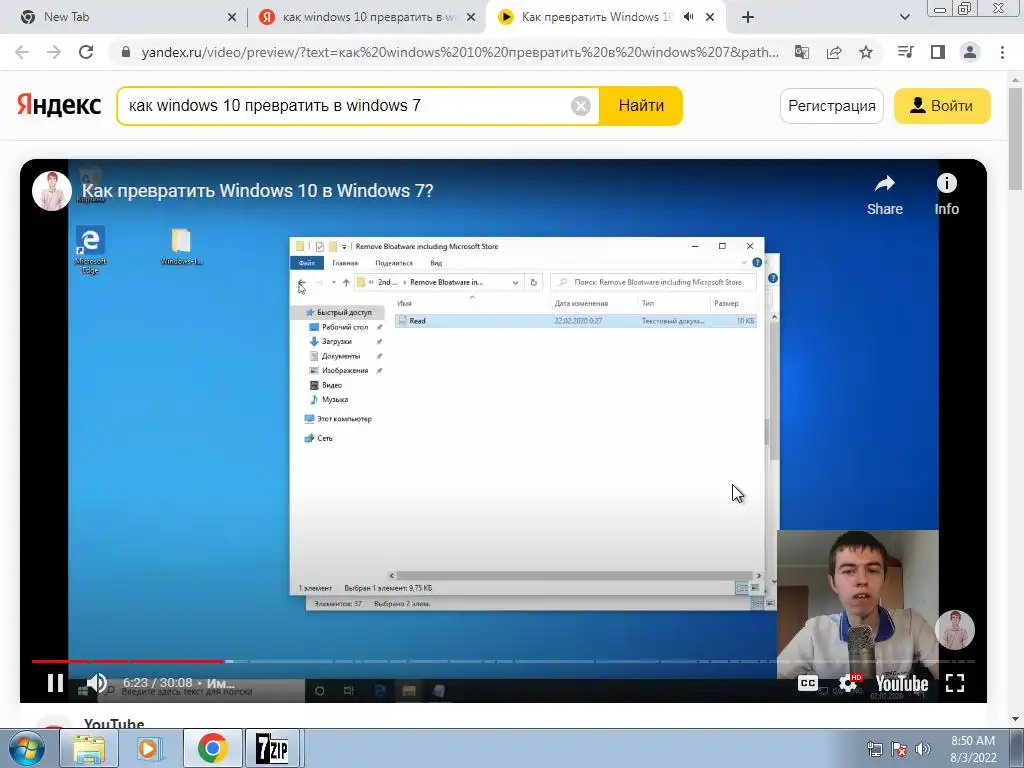
Task: Show the taskbar clock and date
Action: [x=973, y=749]
